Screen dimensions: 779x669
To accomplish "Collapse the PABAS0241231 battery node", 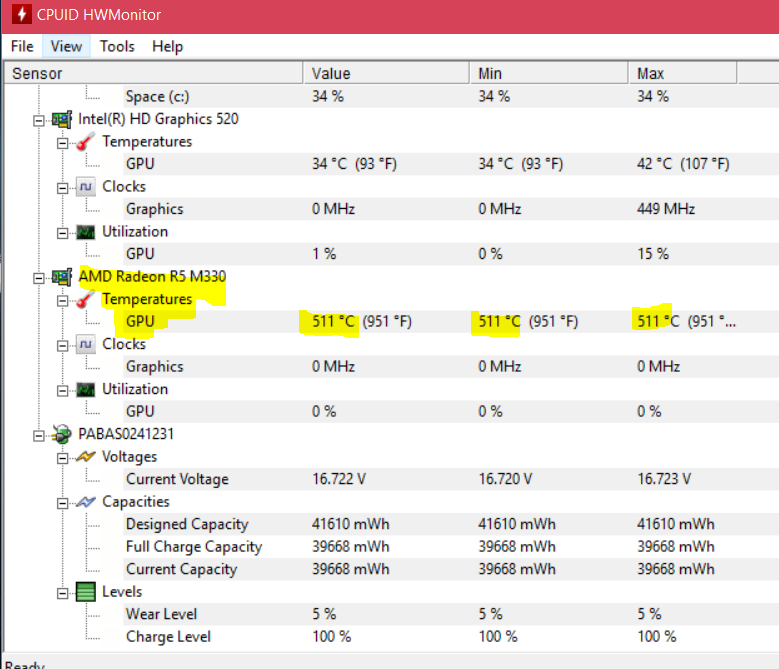I will (x=39, y=436).
